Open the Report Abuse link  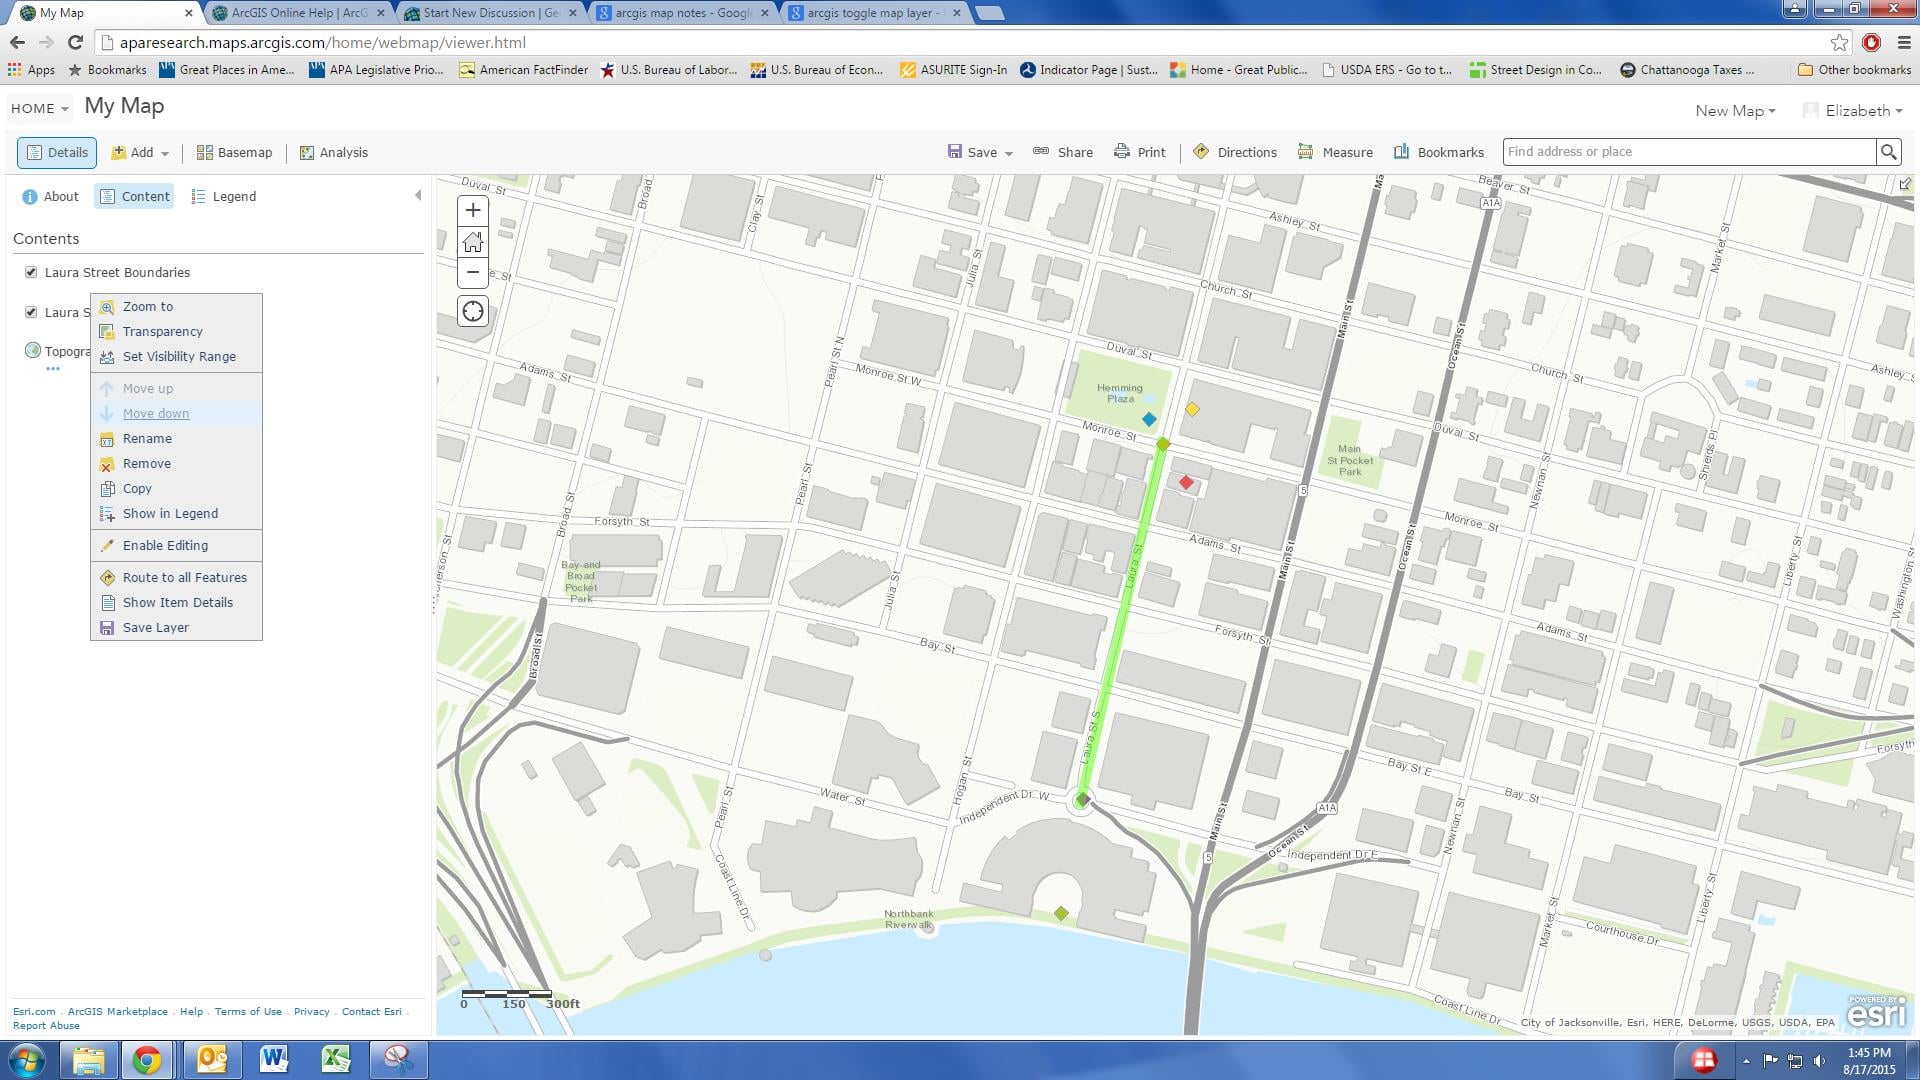(x=46, y=1025)
